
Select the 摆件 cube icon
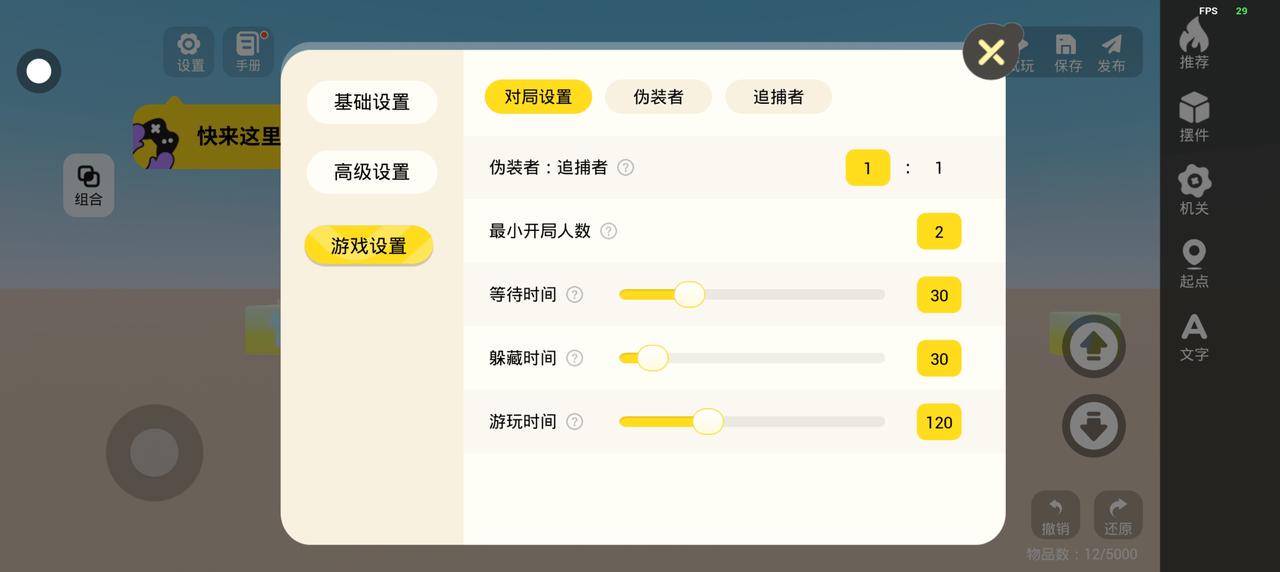coord(1194,116)
